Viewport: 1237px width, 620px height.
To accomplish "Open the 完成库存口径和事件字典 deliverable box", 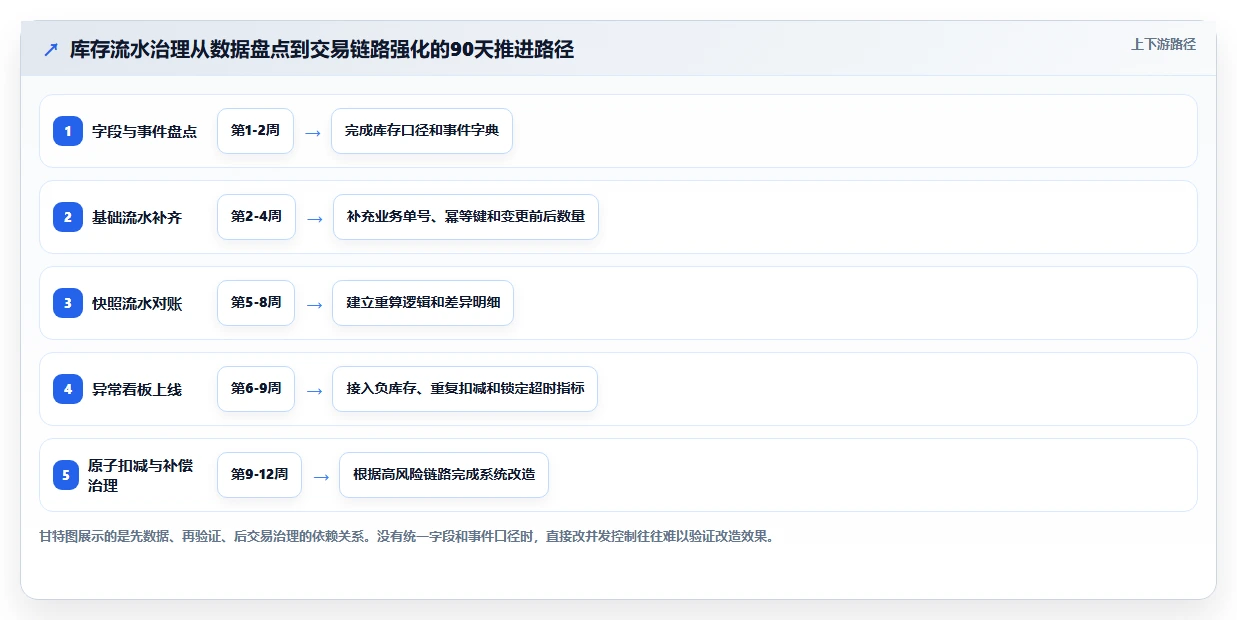I will 422,131.
